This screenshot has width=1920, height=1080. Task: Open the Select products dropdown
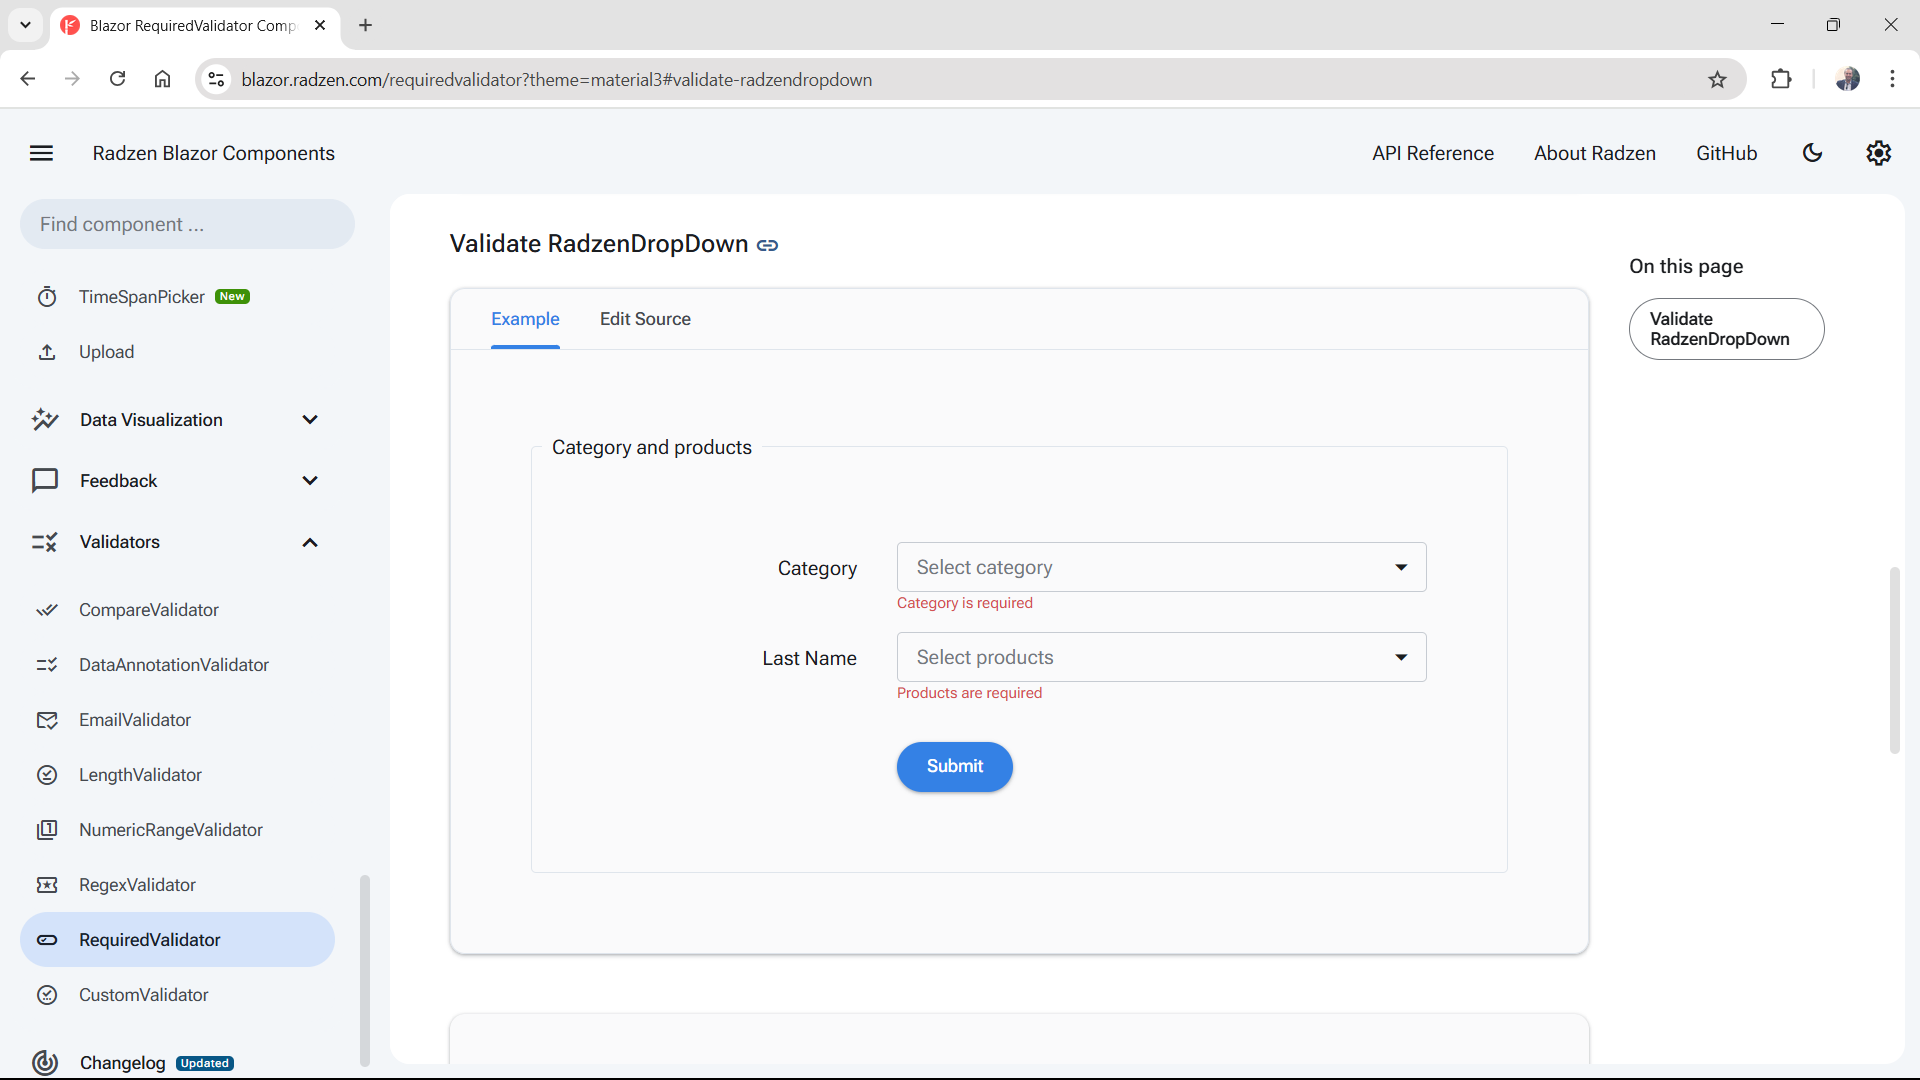[x=1161, y=657]
